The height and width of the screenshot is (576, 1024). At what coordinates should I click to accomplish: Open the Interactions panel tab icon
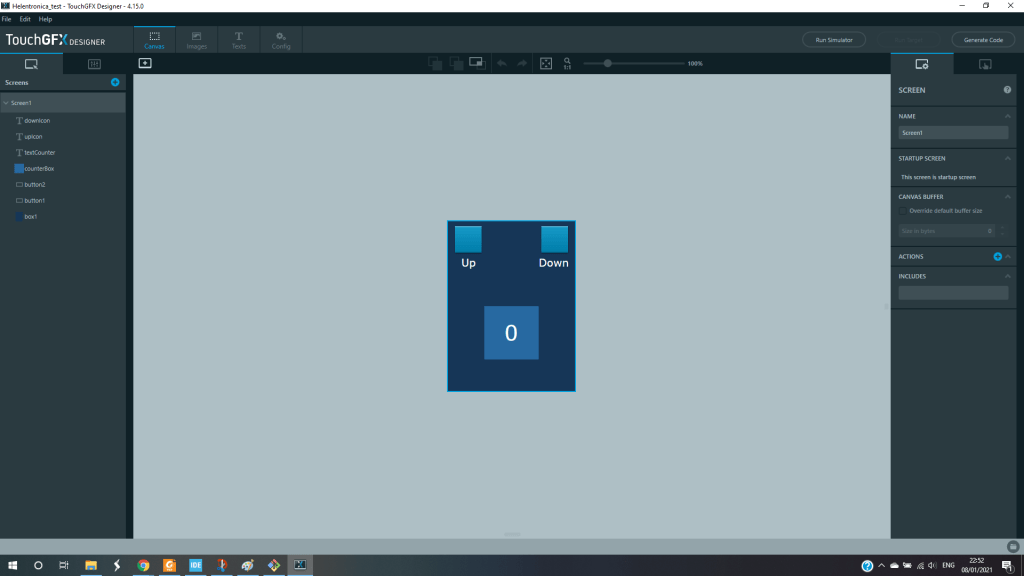(984, 64)
